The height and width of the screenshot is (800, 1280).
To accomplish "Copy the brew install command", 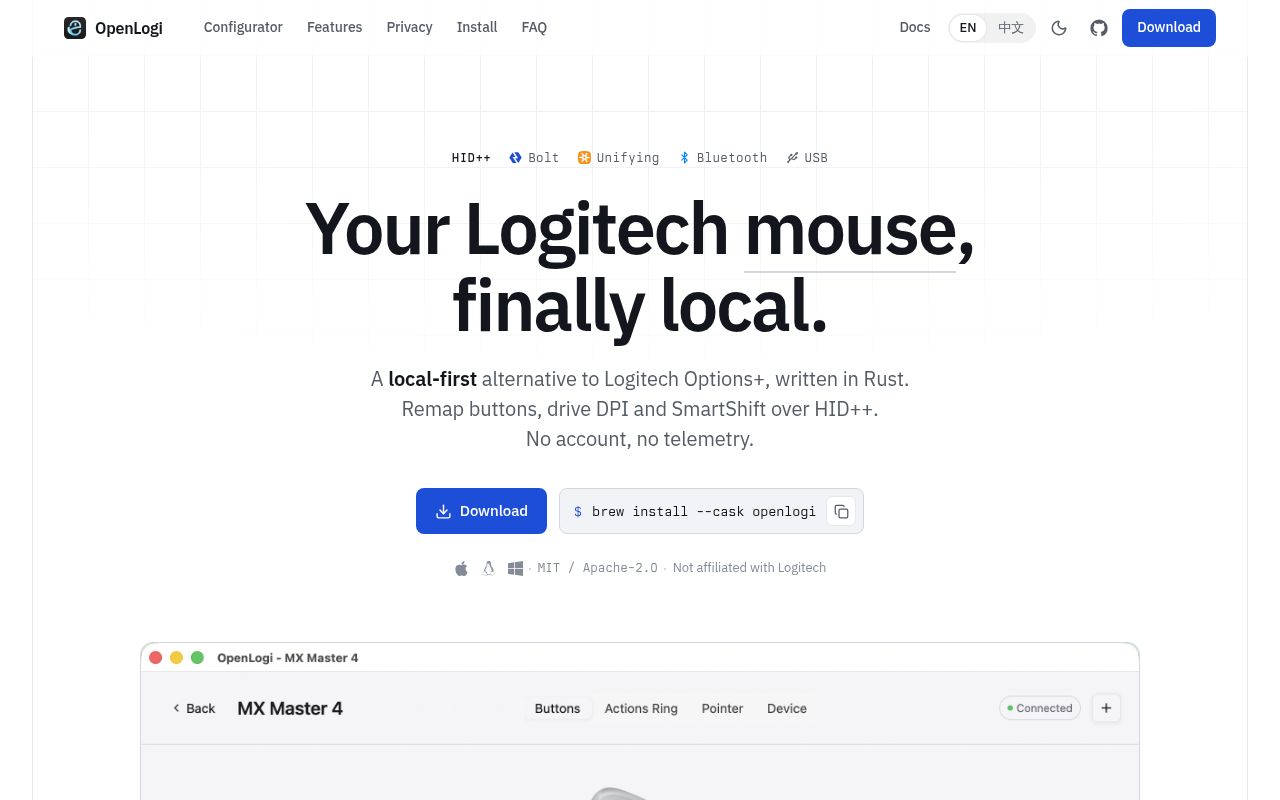I will [841, 511].
